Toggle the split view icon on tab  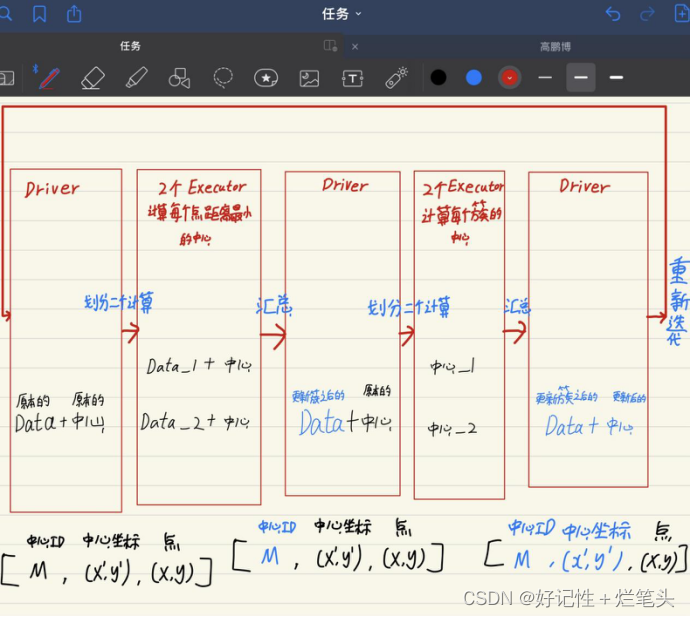(x=330, y=46)
